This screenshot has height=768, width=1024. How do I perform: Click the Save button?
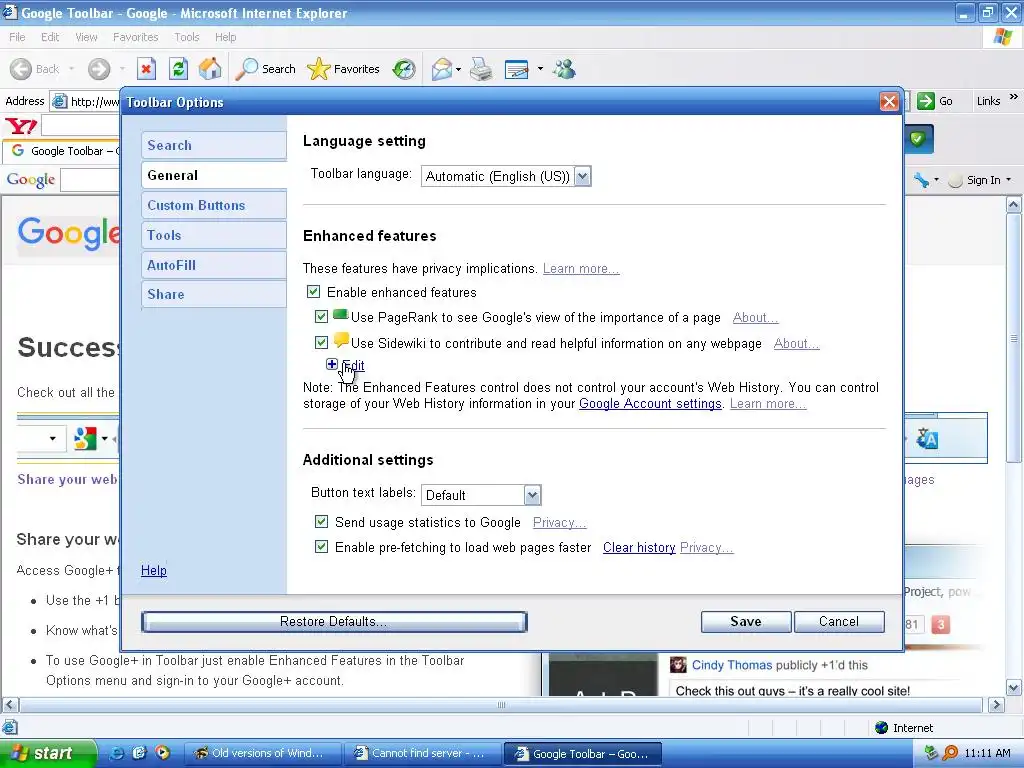pos(746,622)
